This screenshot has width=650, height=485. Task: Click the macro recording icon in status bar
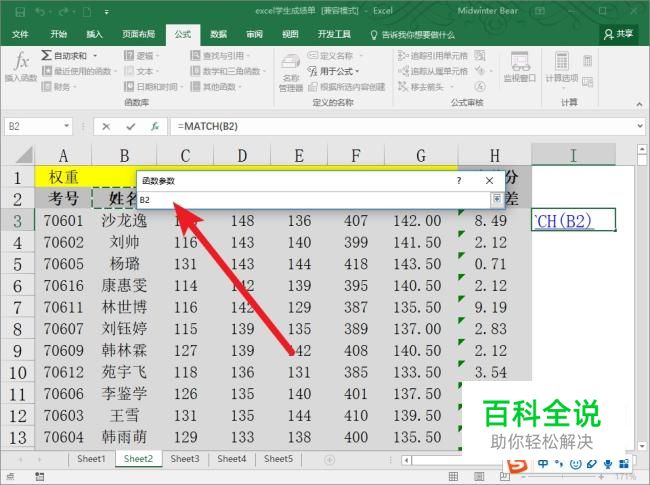point(39,477)
